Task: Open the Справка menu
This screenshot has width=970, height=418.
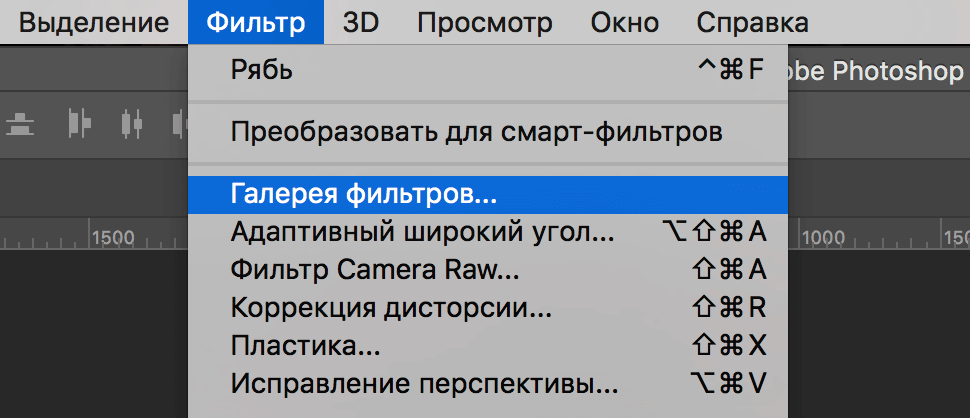Action: [x=752, y=22]
